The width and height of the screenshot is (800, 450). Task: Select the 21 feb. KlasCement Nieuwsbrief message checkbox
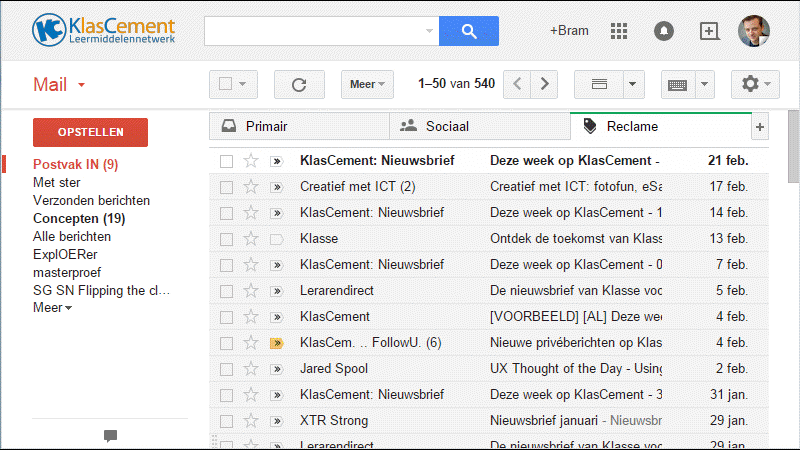tap(226, 161)
